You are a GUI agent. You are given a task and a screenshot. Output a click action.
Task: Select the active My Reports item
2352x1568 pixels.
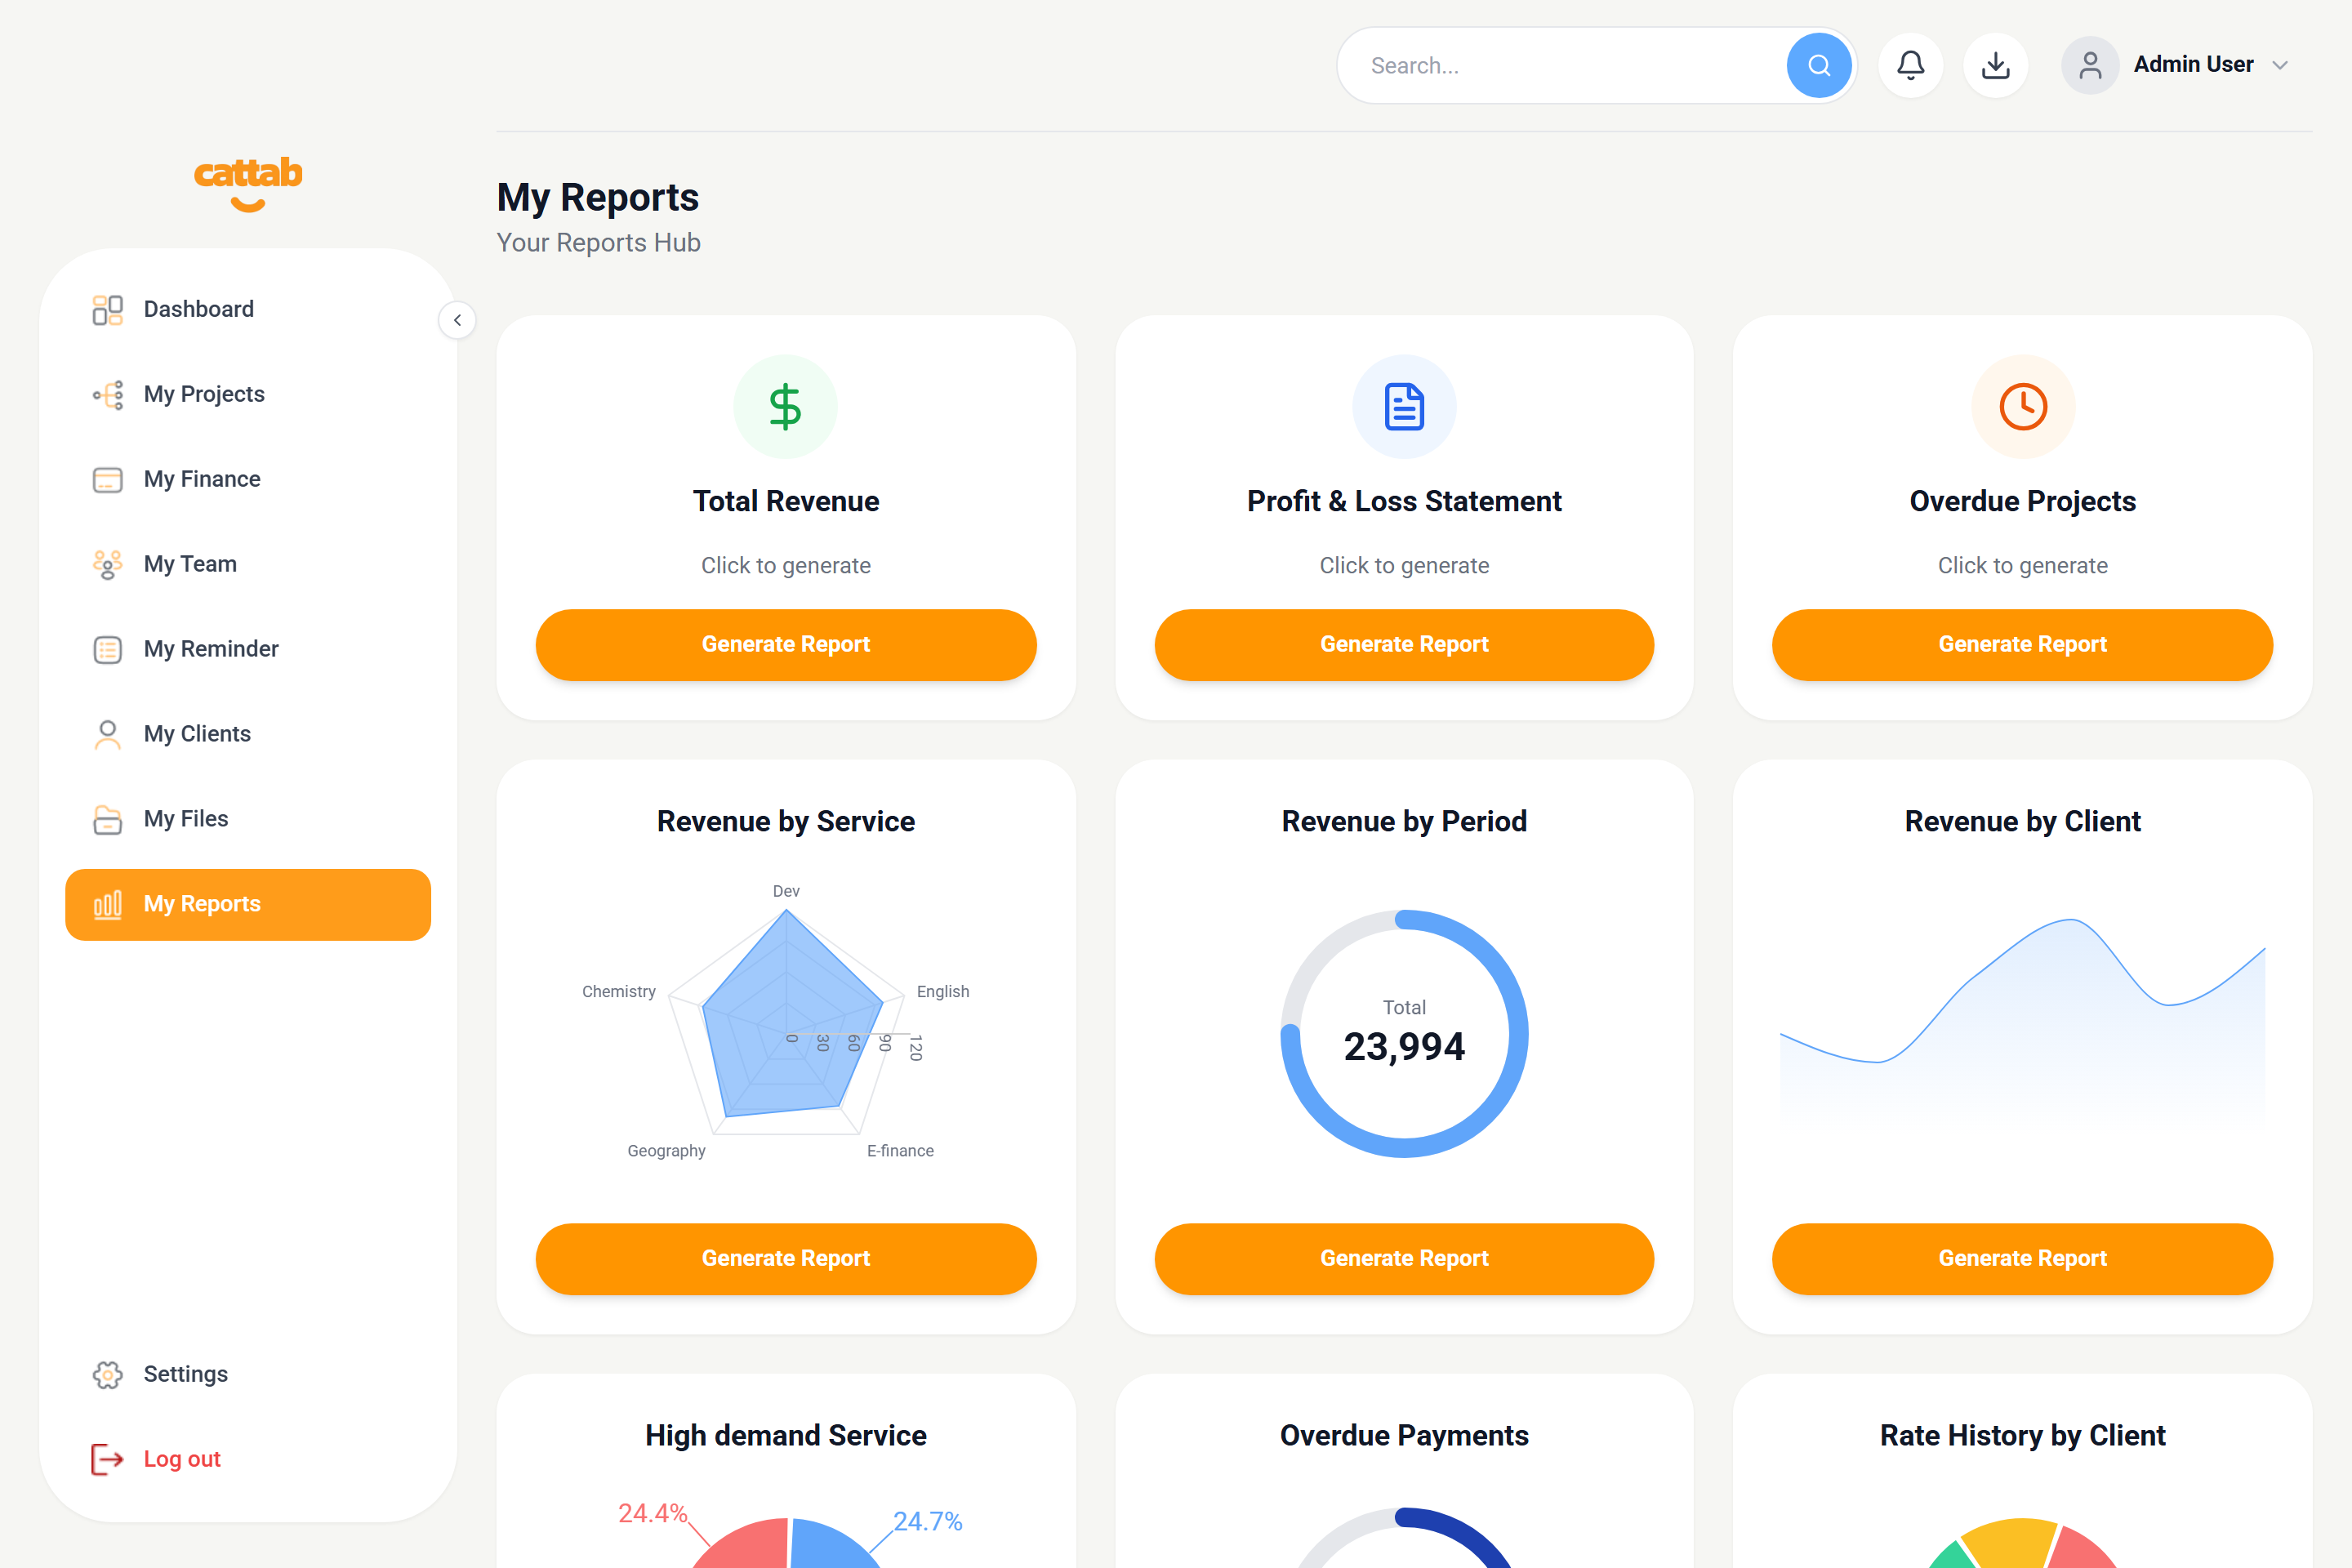[x=248, y=905]
